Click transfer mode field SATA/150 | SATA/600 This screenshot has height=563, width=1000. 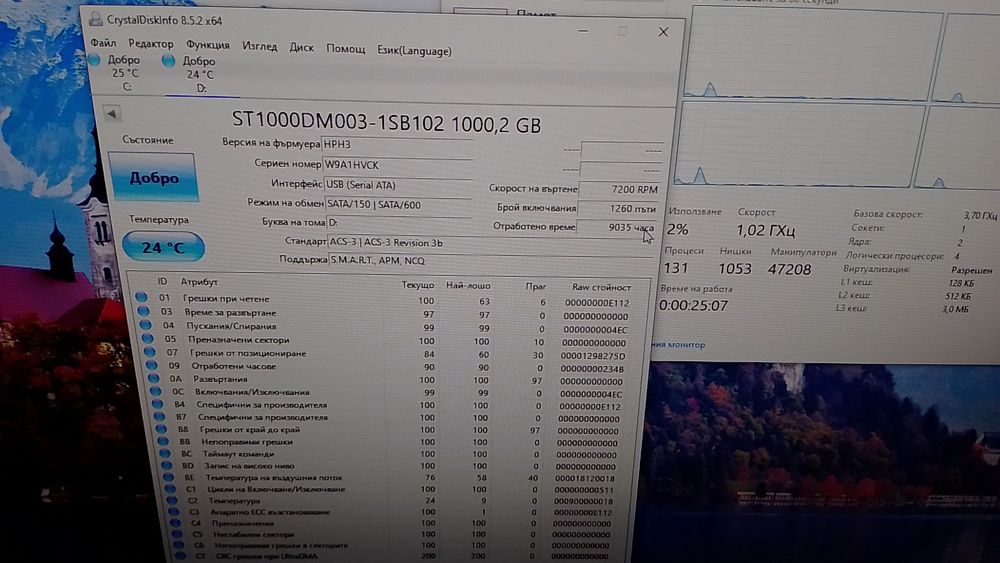(399, 205)
